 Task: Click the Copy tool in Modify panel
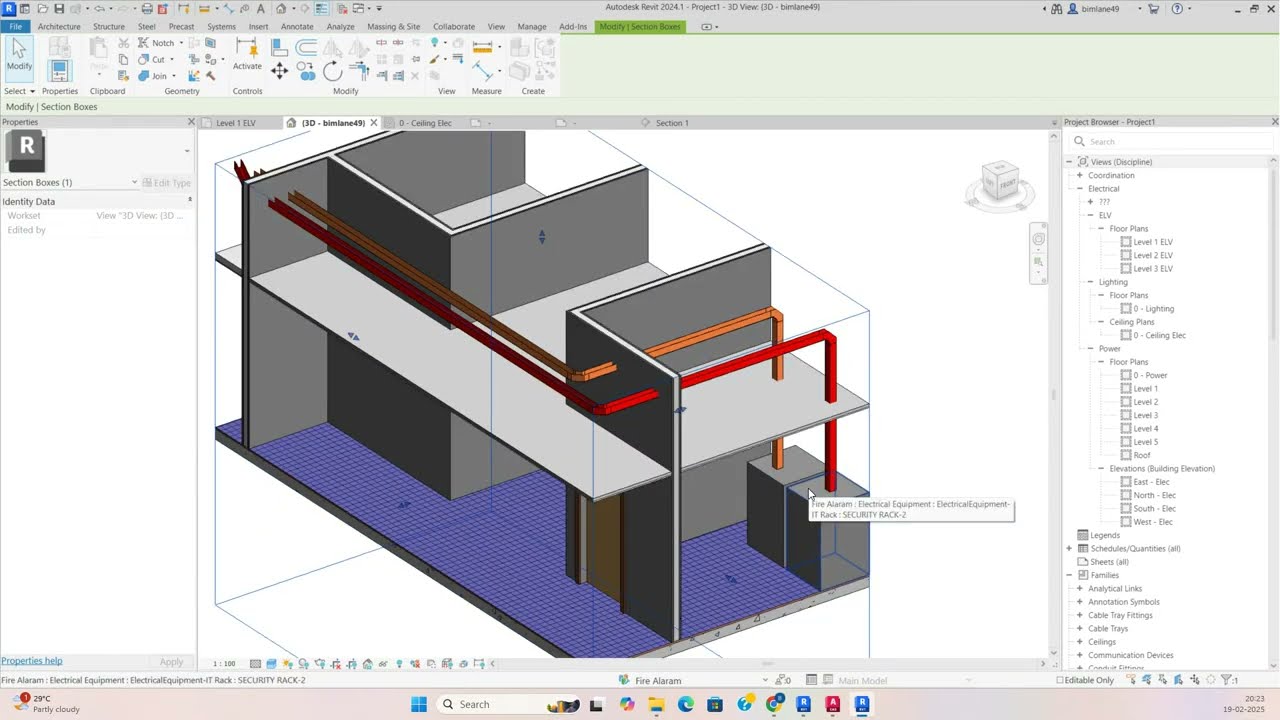(x=306, y=71)
